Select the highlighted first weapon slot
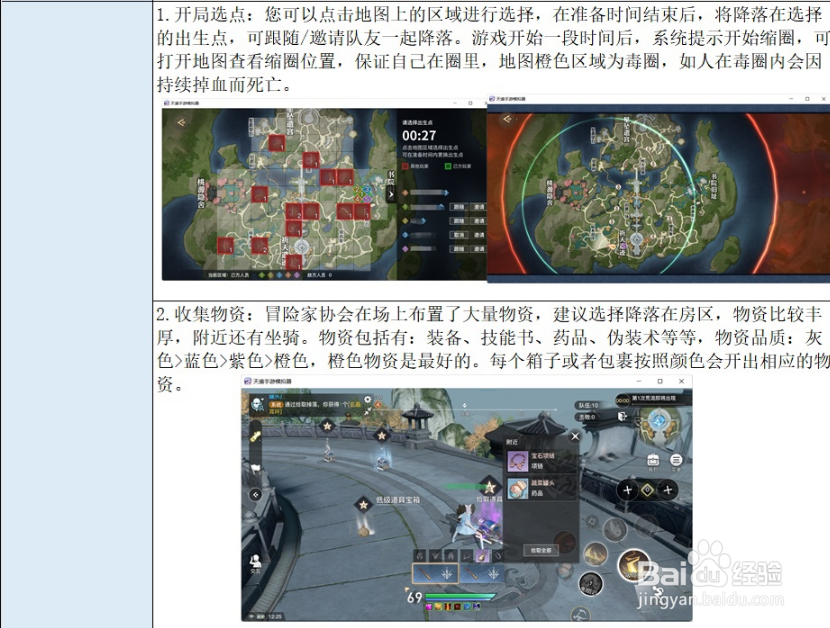This screenshot has width=830, height=628. (x=435, y=573)
